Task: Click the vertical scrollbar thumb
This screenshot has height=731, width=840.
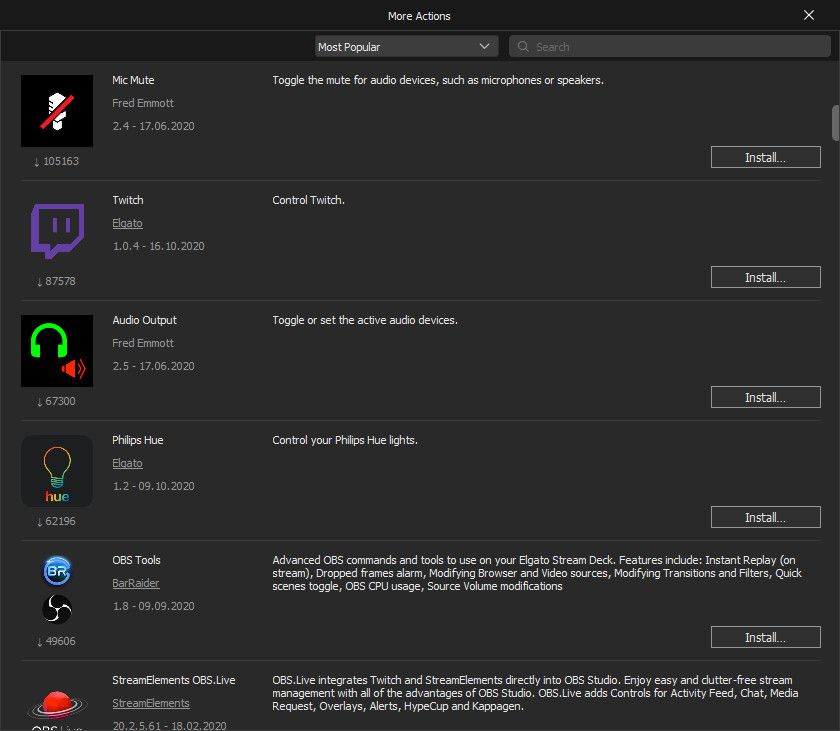Action: pos(835,123)
